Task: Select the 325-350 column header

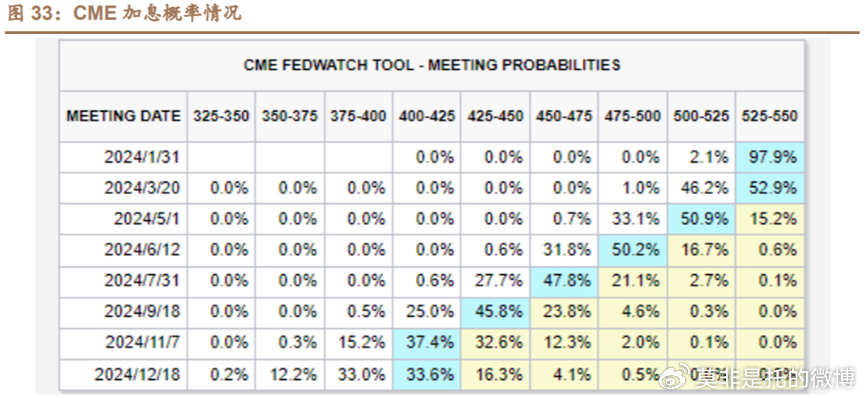Action: point(221,116)
